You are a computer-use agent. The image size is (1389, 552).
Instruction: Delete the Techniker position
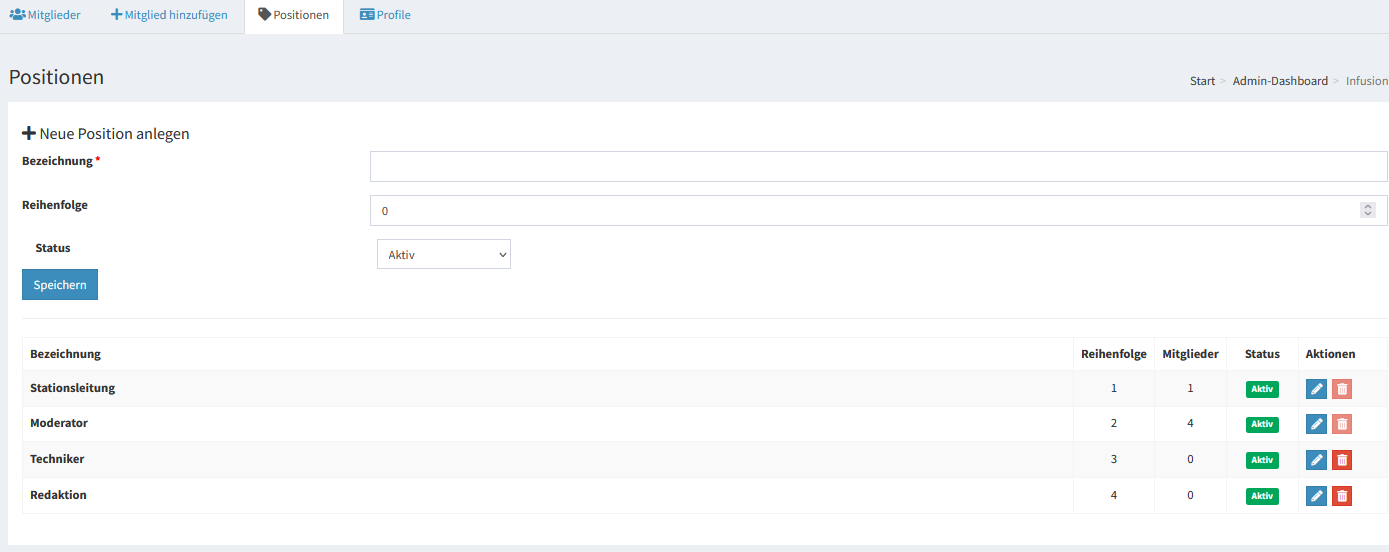pos(1342,460)
